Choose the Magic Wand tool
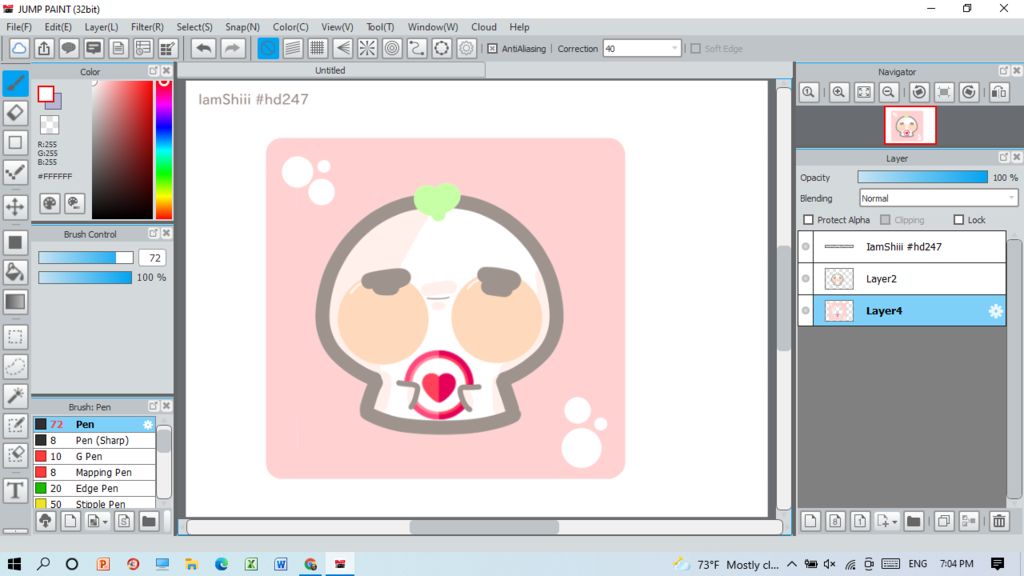Image resolution: width=1024 pixels, height=576 pixels. click(x=16, y=395)
